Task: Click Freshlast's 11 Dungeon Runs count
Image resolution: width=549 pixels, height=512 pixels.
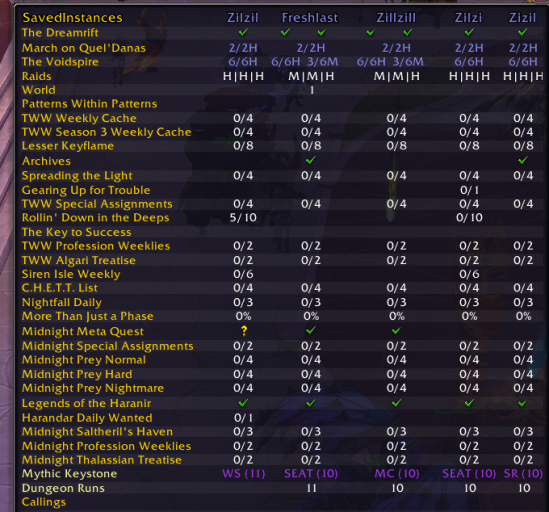Action: pyautogui.click(x=311, y=488)
